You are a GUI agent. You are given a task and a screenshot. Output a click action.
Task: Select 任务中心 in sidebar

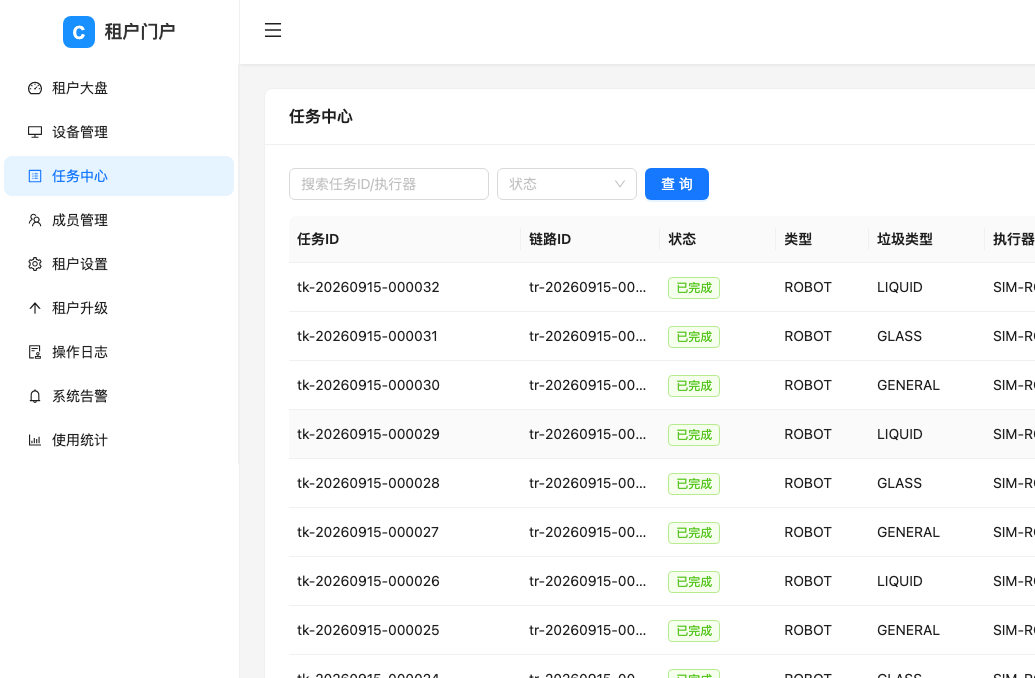119,176
